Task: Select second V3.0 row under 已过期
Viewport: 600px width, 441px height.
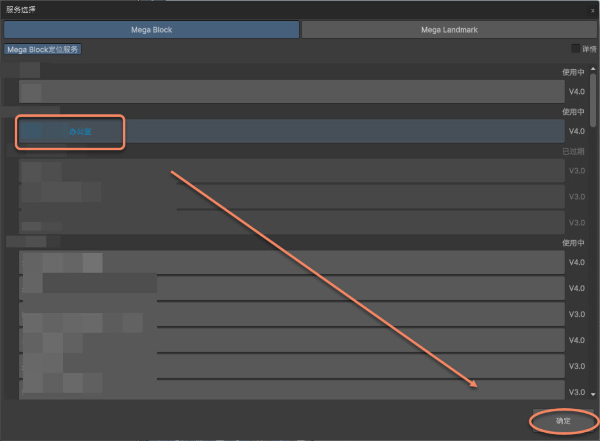Action: [x=290, y=196]
